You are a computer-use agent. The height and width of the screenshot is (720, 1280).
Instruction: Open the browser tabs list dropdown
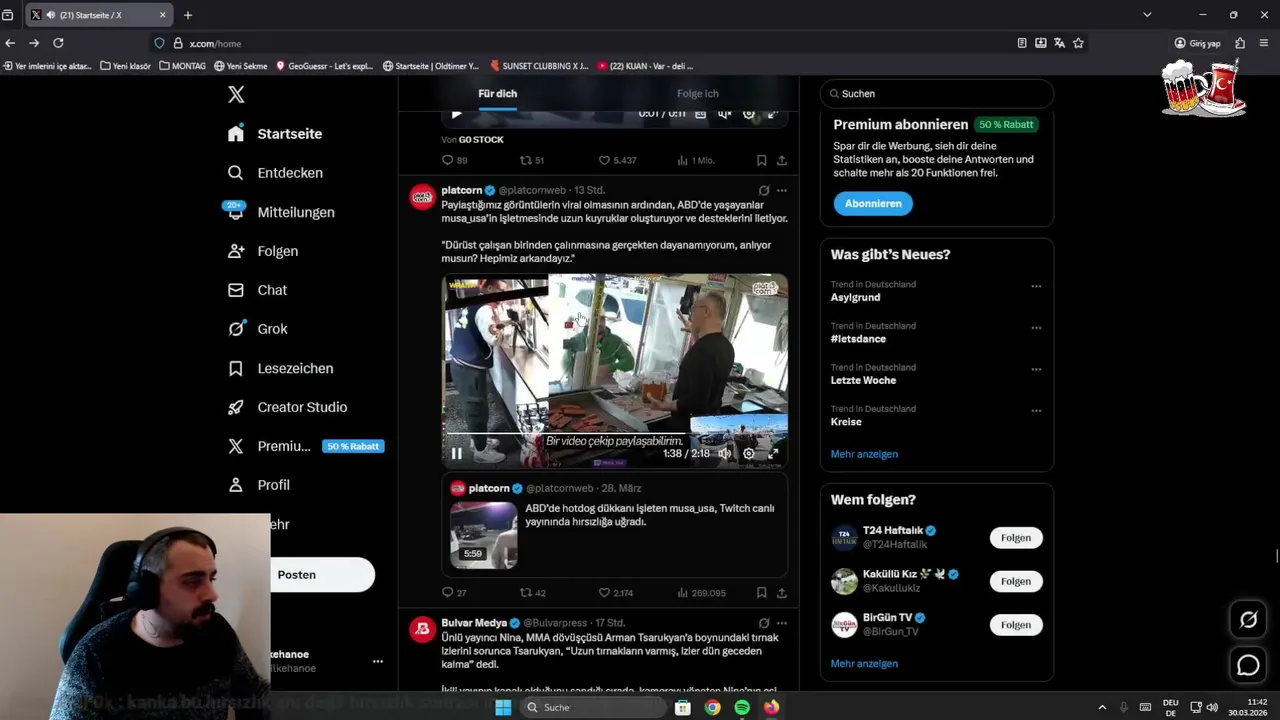tap(1147, 15)
